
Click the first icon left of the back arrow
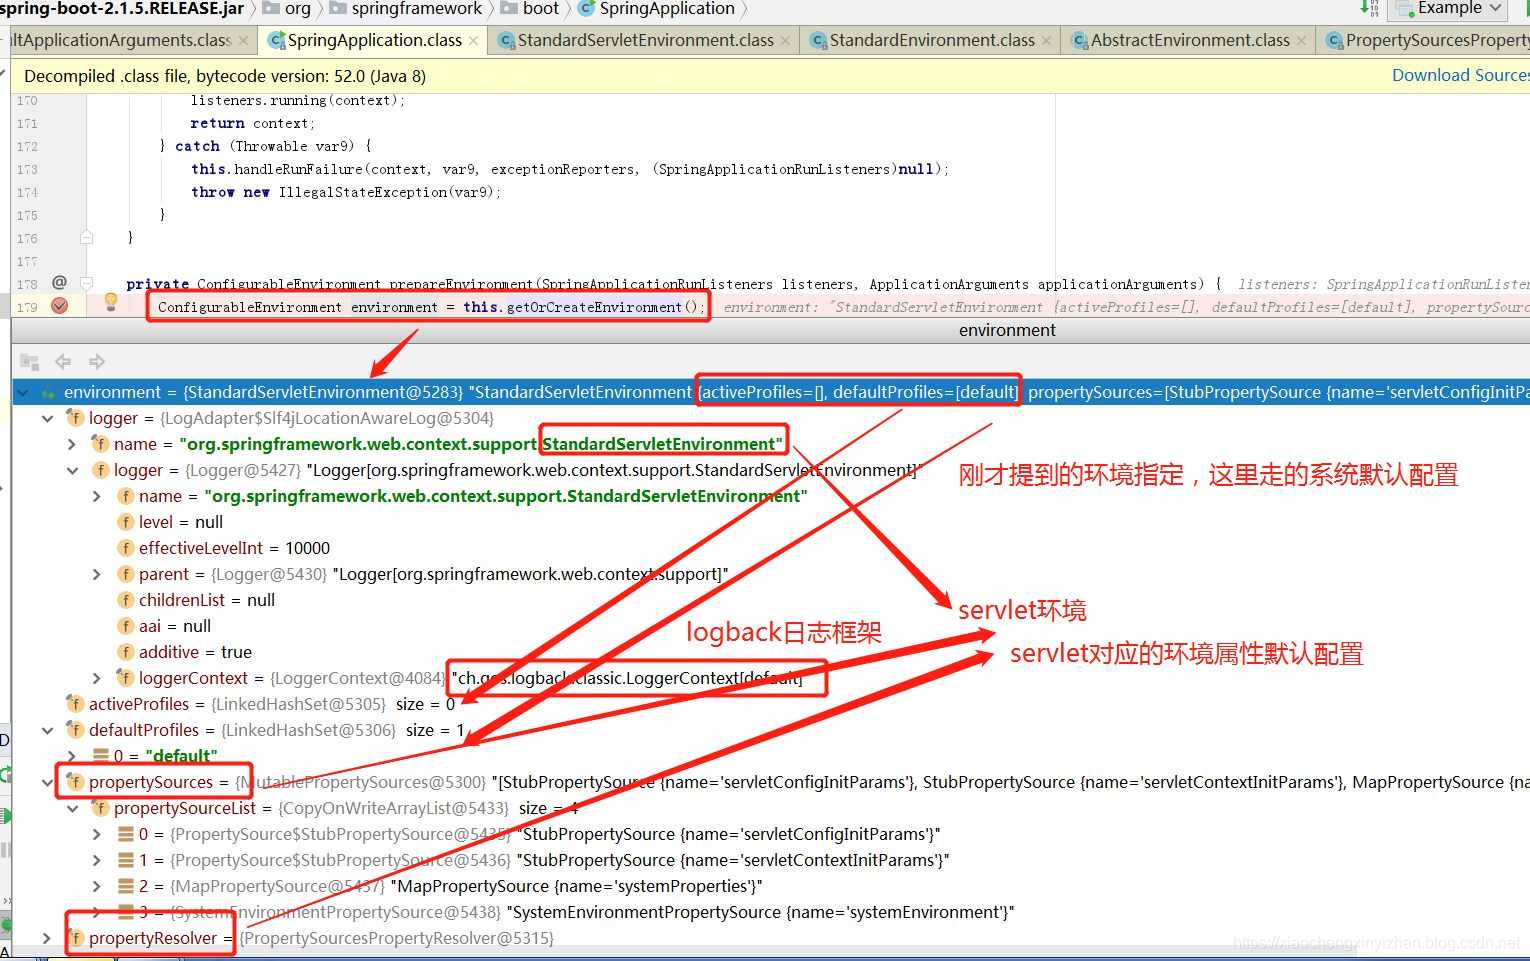pos(30,361)
